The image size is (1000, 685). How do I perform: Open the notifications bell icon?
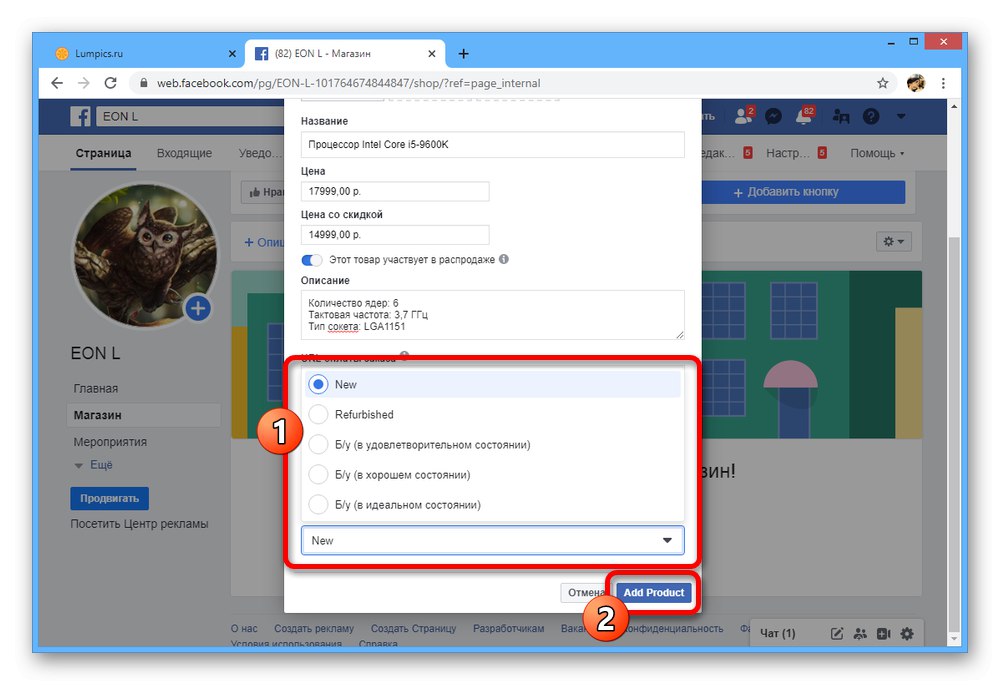[804, 116]
